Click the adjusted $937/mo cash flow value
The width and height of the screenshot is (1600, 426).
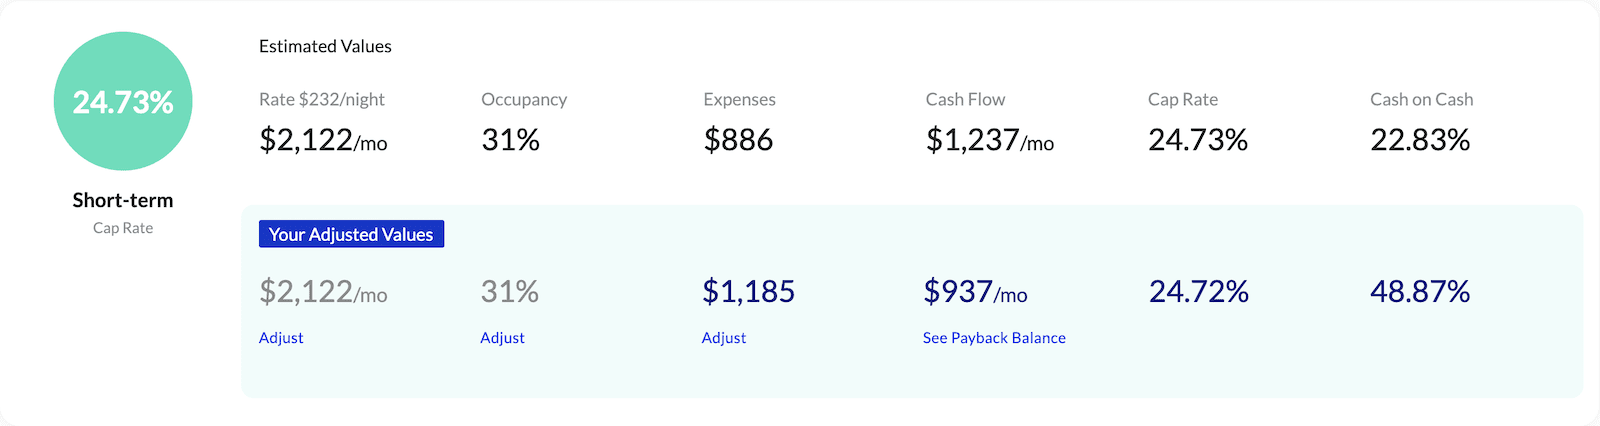tap(975, 291)
